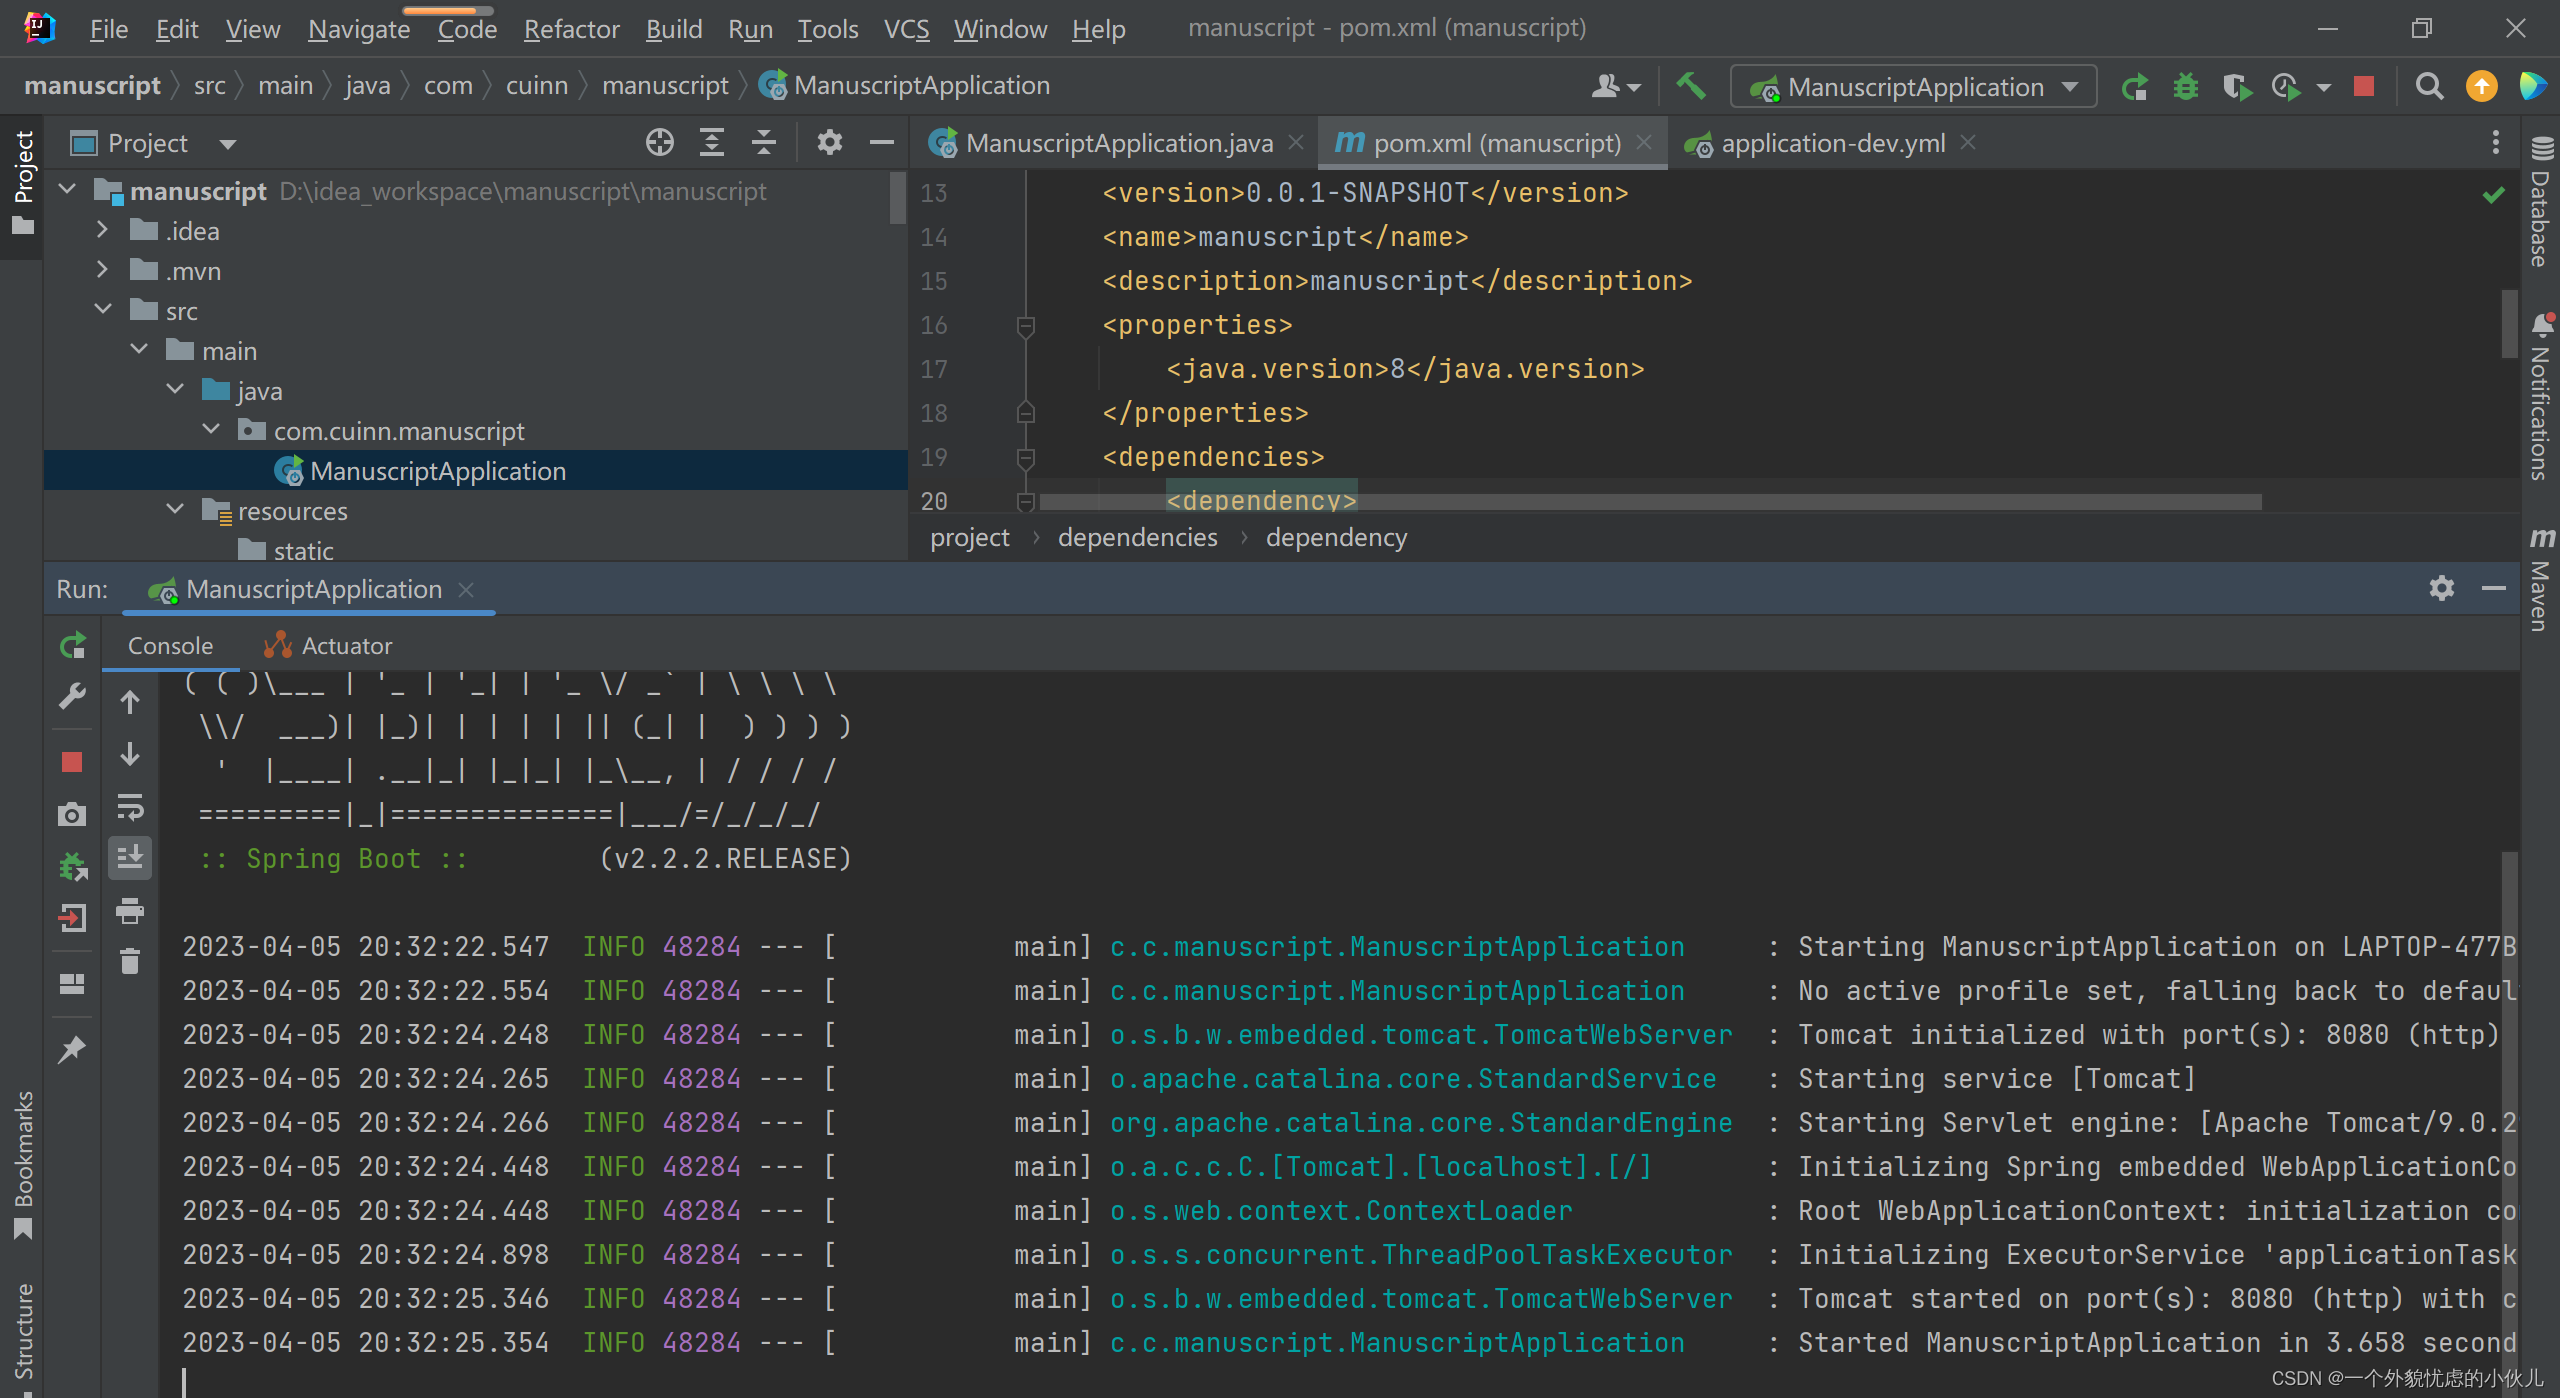Print console output with the printer icon
This screenshot has width=2560, height=1398.
click(130, 910)
